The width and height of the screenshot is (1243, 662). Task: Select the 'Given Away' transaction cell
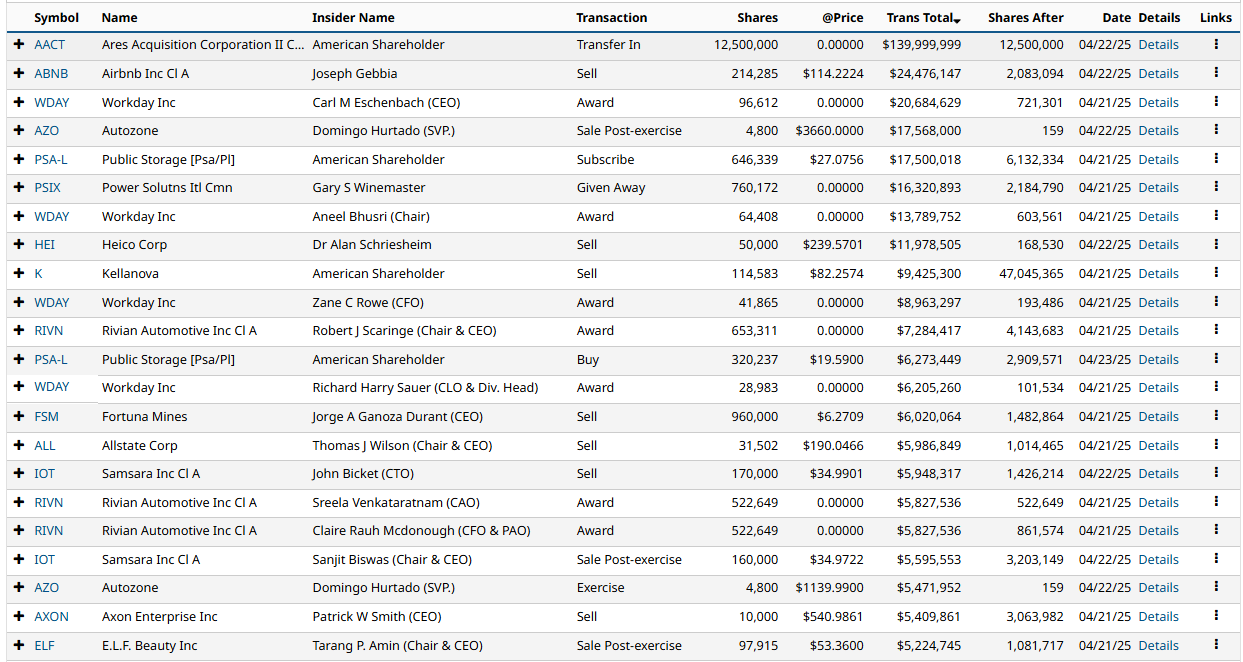[x=611, y=187]
